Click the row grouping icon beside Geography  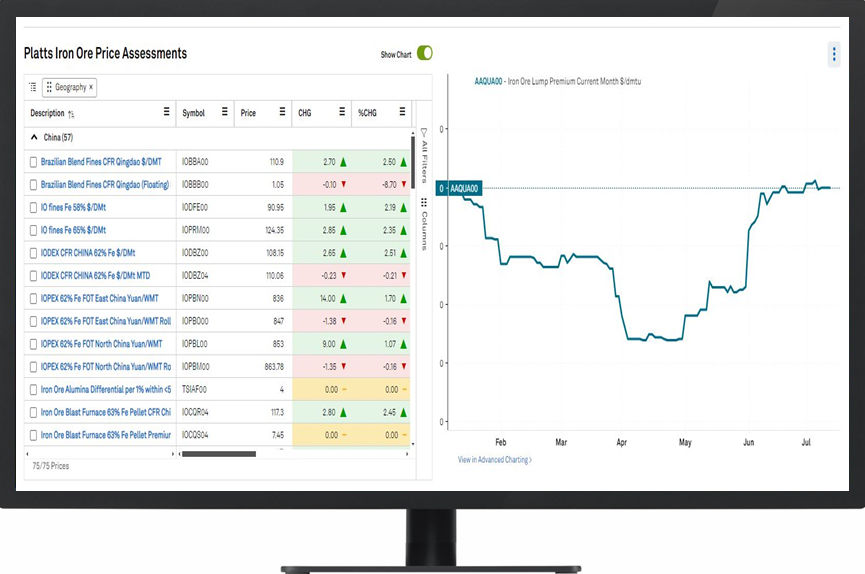pyautogui.click(x=32, y=87)
